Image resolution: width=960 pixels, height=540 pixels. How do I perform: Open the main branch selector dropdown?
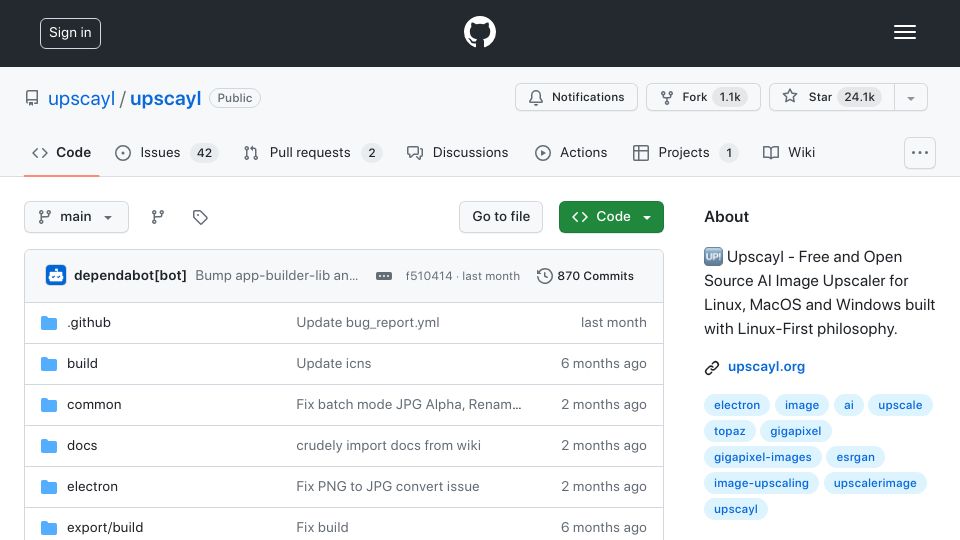coord(77,217)
